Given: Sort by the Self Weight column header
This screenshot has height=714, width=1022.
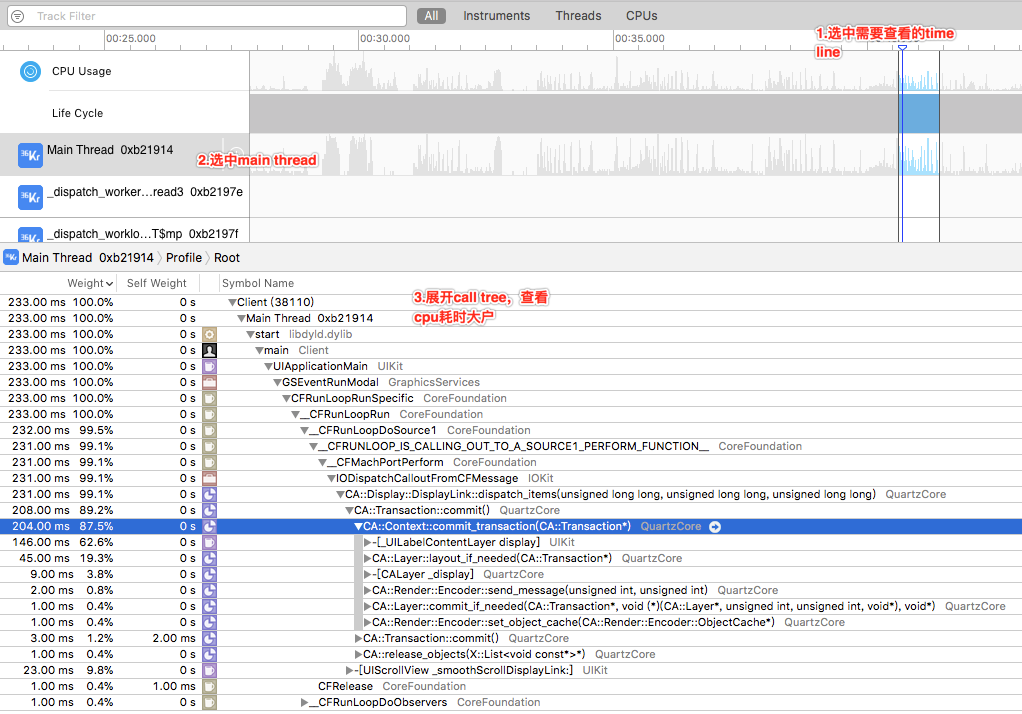Looking at the screenshot, I should (156, 283).
